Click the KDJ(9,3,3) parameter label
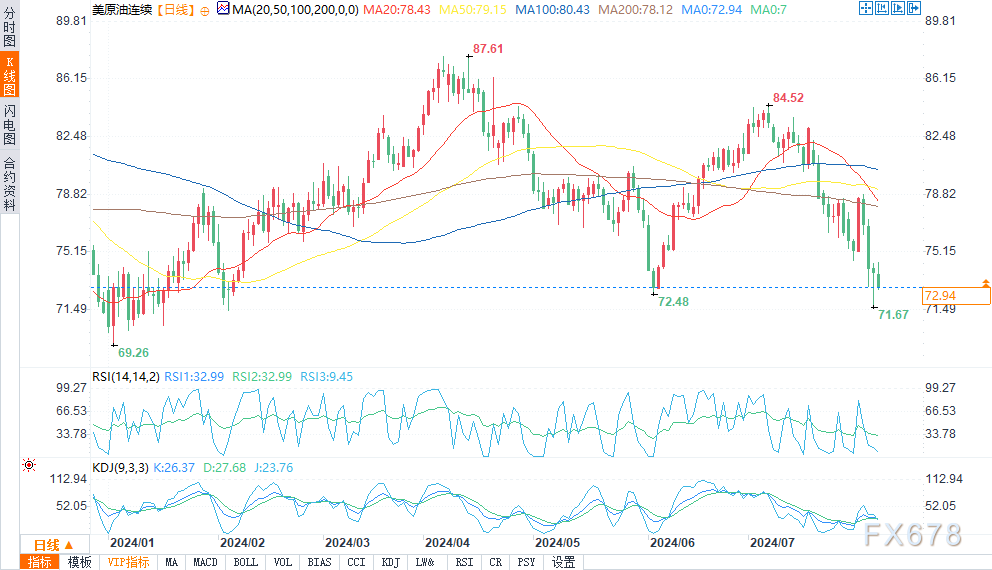Screen dimensions: 992x570 [120, 468]
